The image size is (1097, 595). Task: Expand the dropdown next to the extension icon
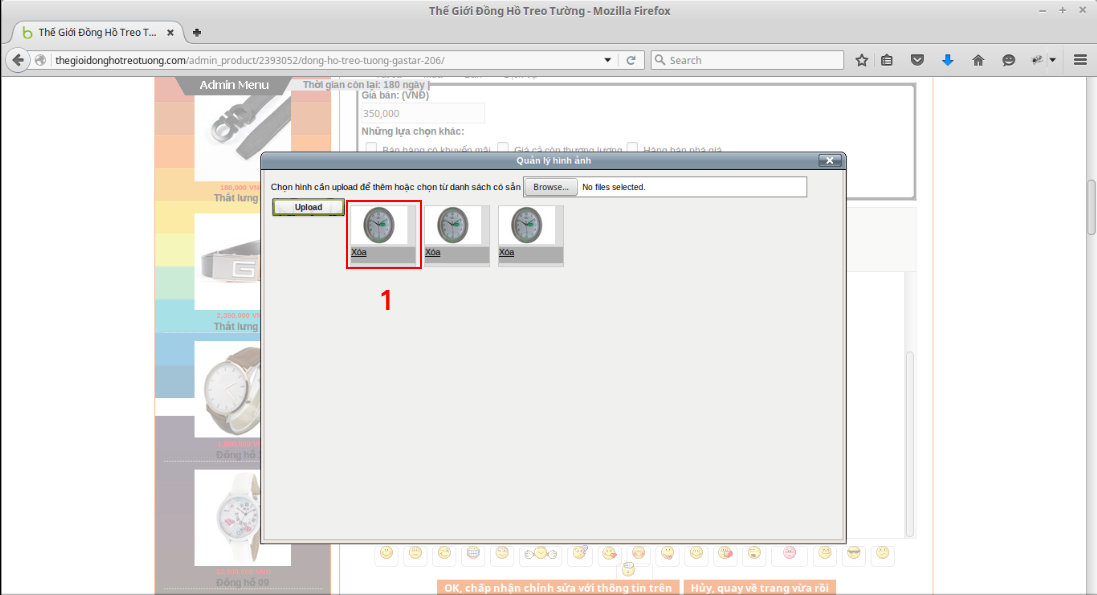coord(1052,60)
